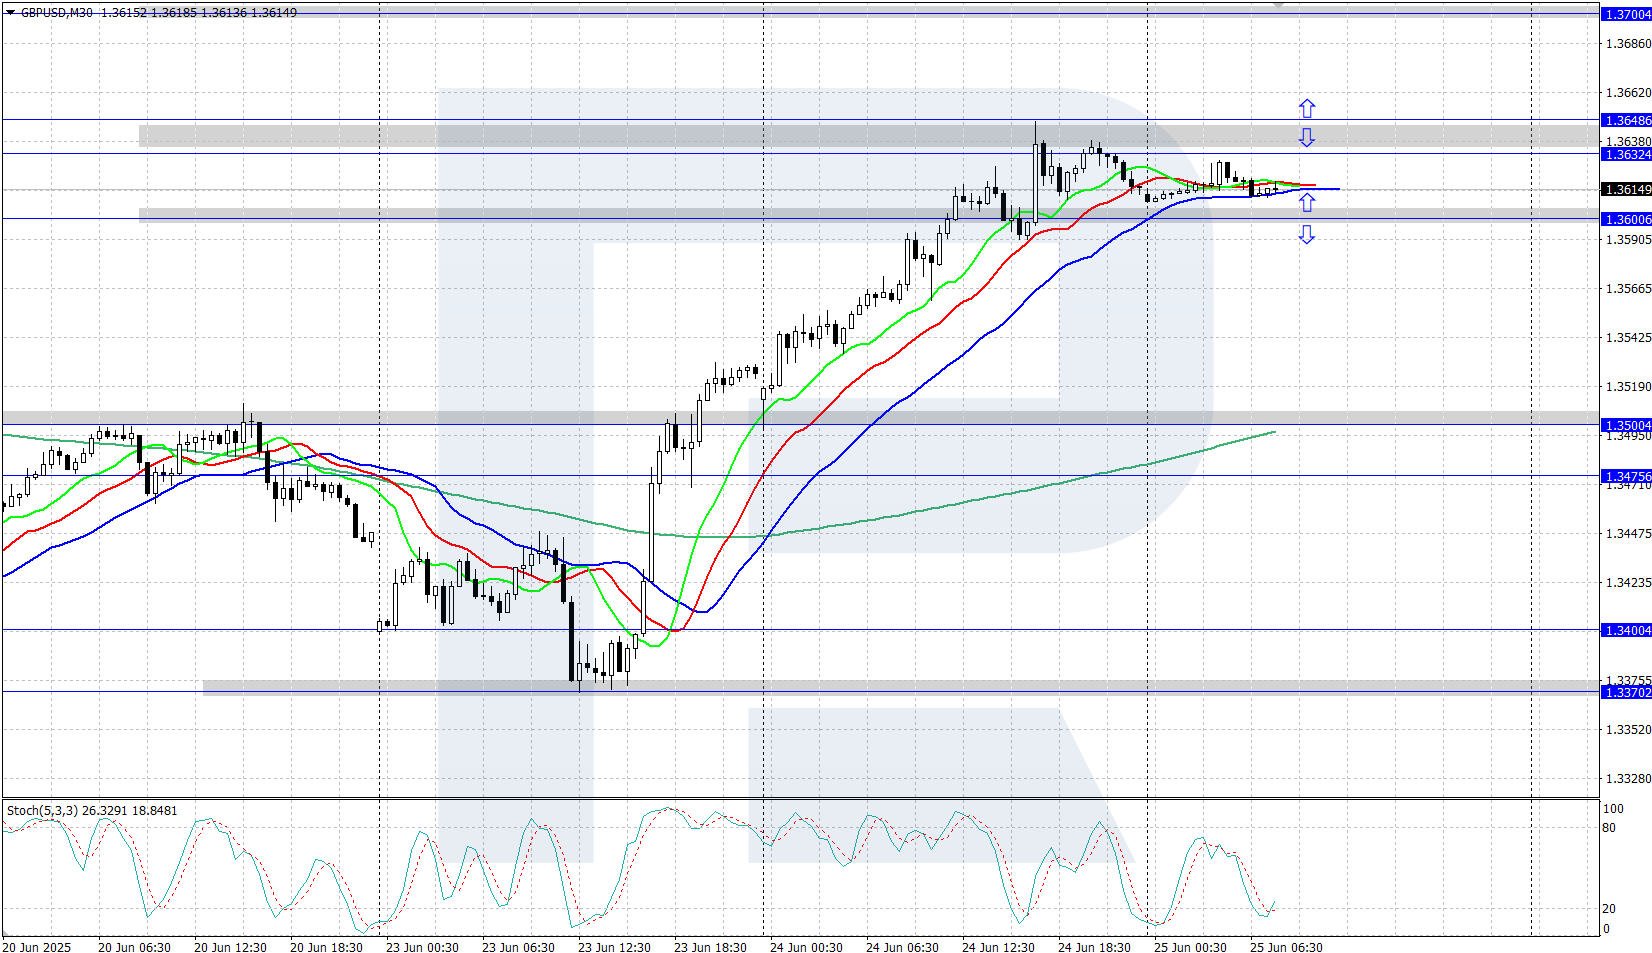Screen dimensions: 1652x953
Task: Click the triangle beside the GBPUSD,M30 title
Action: [11, 13]
